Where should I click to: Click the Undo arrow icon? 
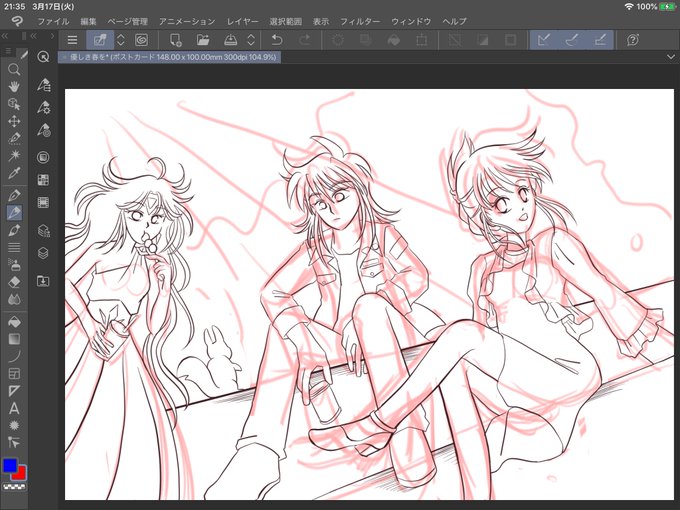pos(277,40)
